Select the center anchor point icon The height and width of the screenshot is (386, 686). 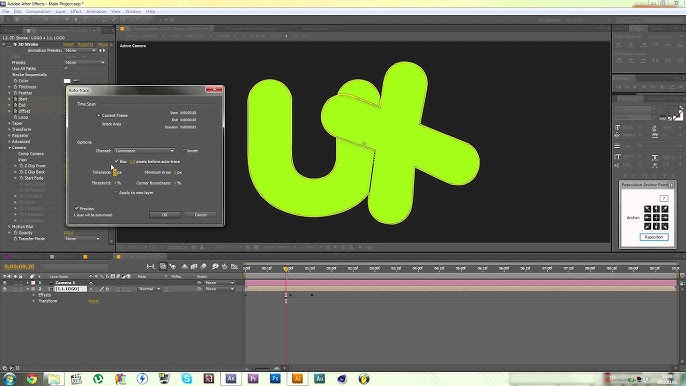click(x=656, y=218)
